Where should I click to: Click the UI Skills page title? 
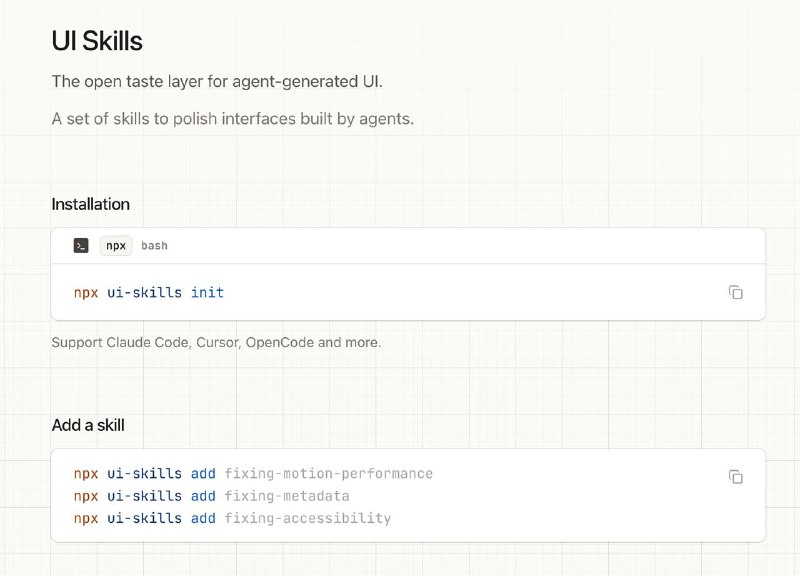tap(97, 41)
